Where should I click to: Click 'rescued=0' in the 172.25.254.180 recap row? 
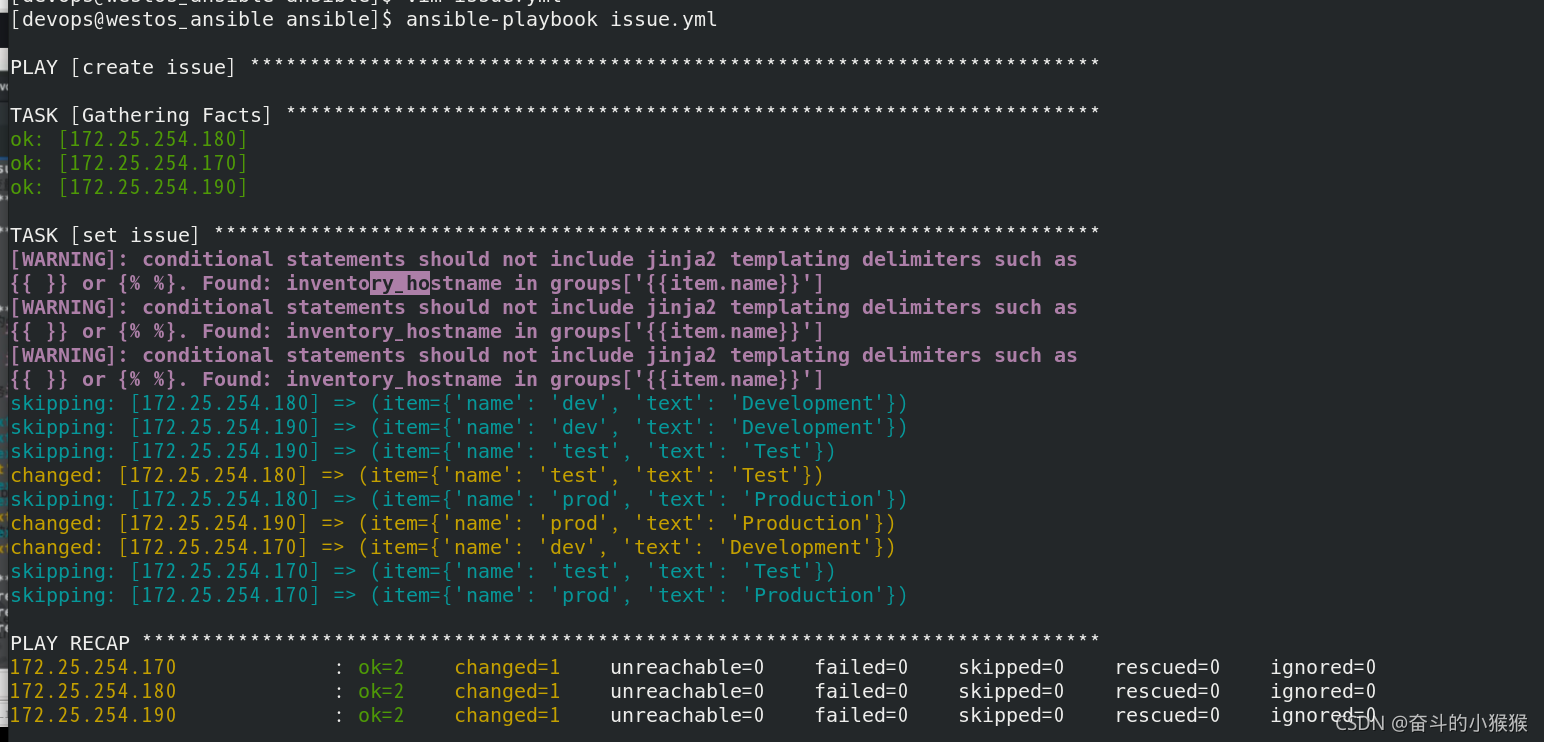tap(1167, 692)
